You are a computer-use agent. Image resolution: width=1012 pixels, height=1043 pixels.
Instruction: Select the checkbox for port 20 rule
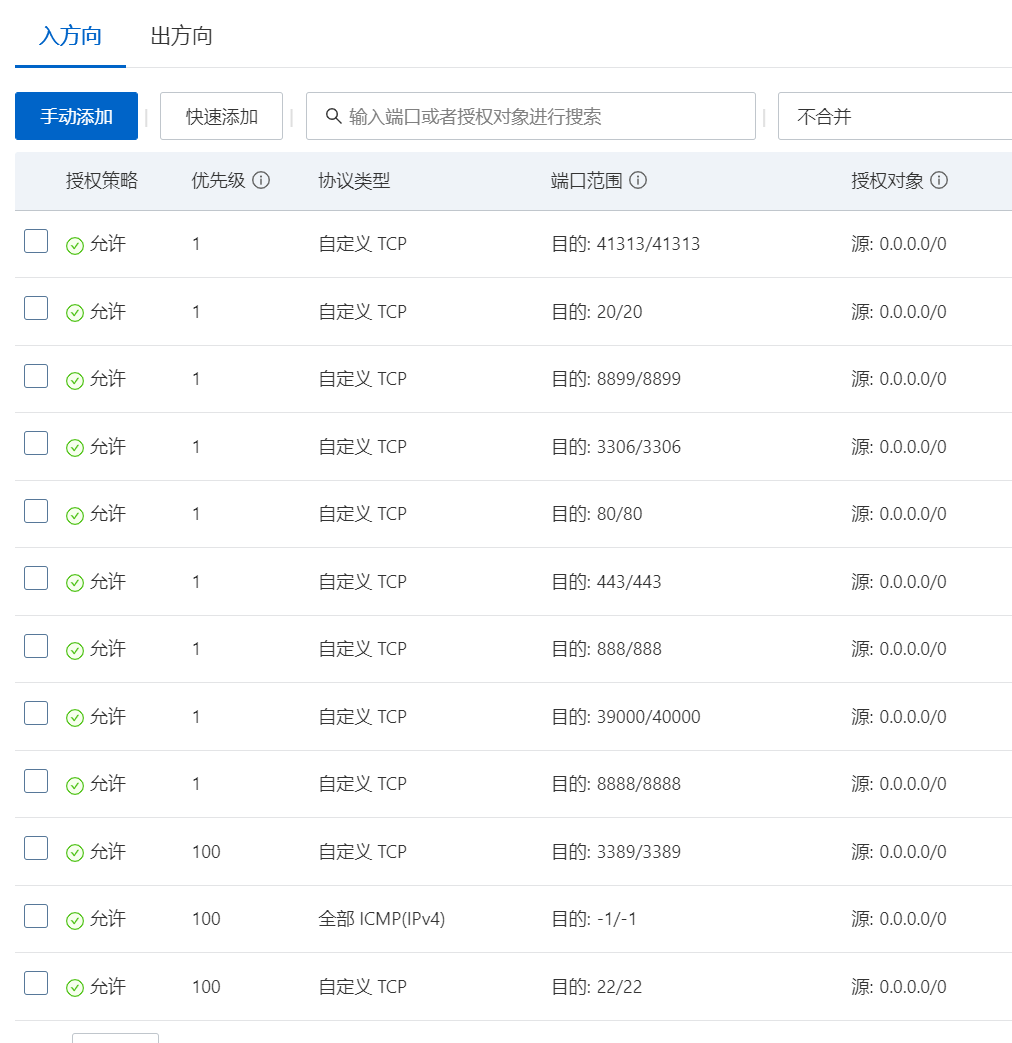pos(35,307)
